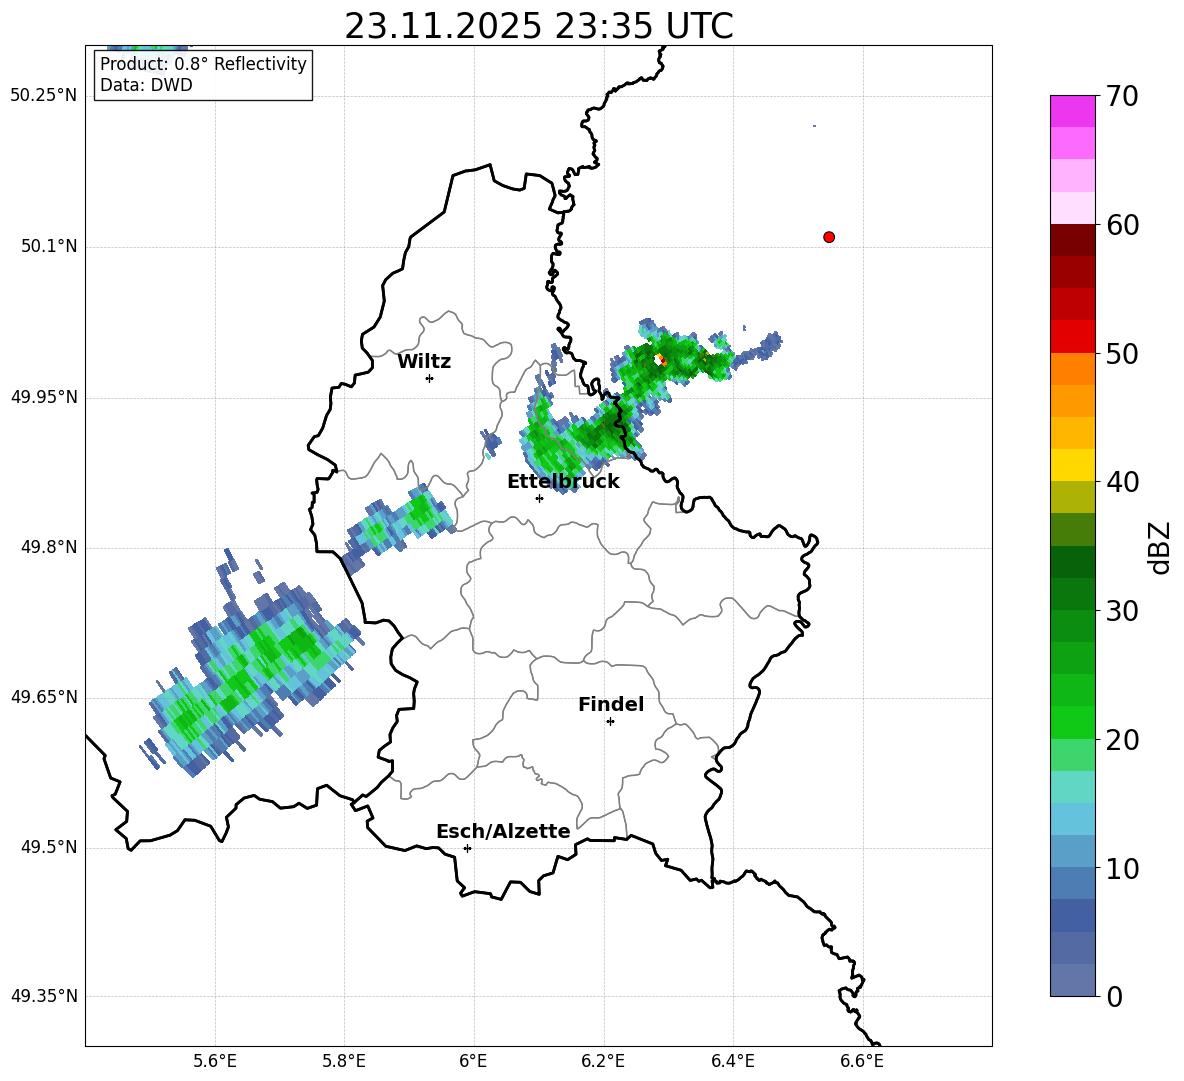Click the 49.65°N latitude label
Image resolution: width=1184 pixels, height=1081 pixels.
pyautogui.click(x=44, y=697)
